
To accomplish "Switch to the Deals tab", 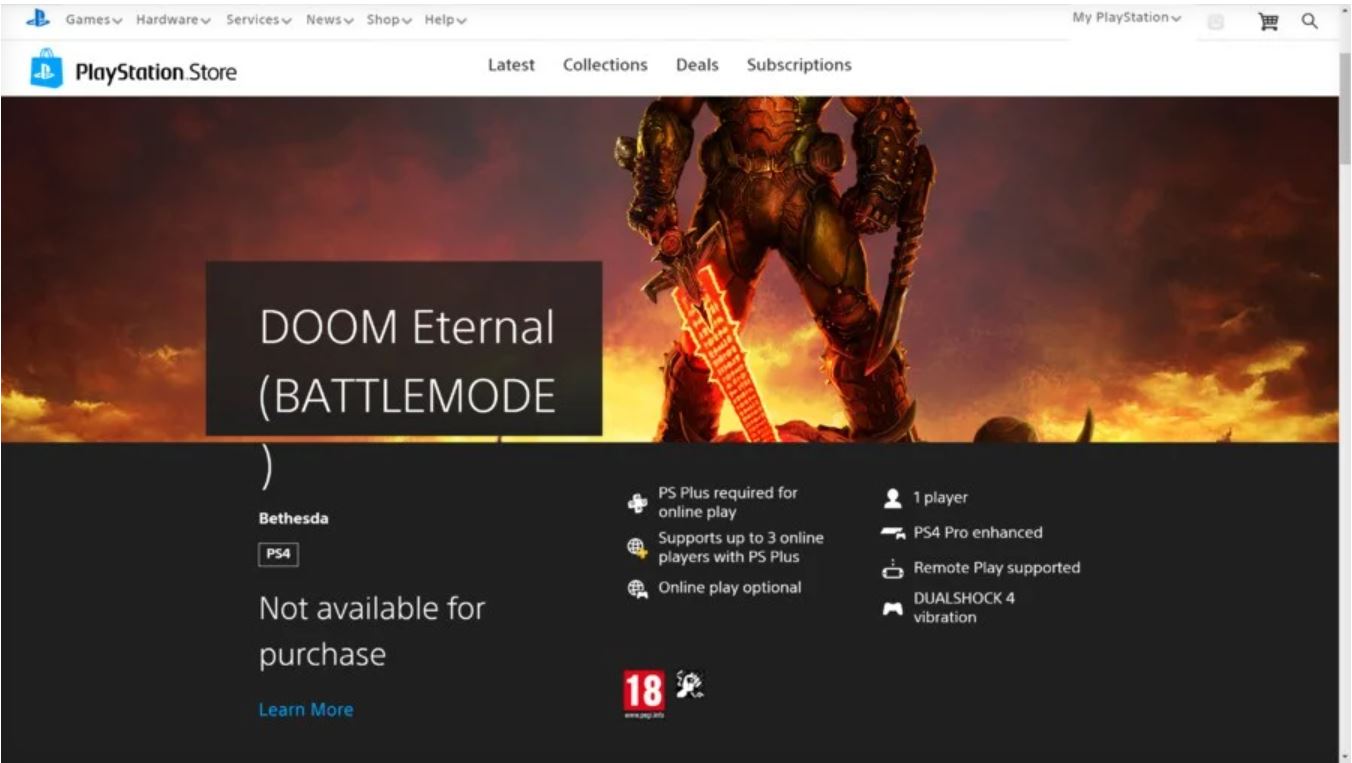I will coord(697,65).
